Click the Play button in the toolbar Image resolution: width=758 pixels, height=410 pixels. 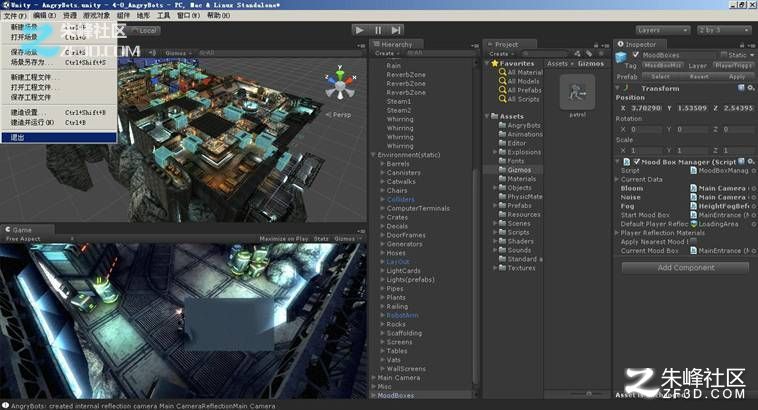coord(360,30)
